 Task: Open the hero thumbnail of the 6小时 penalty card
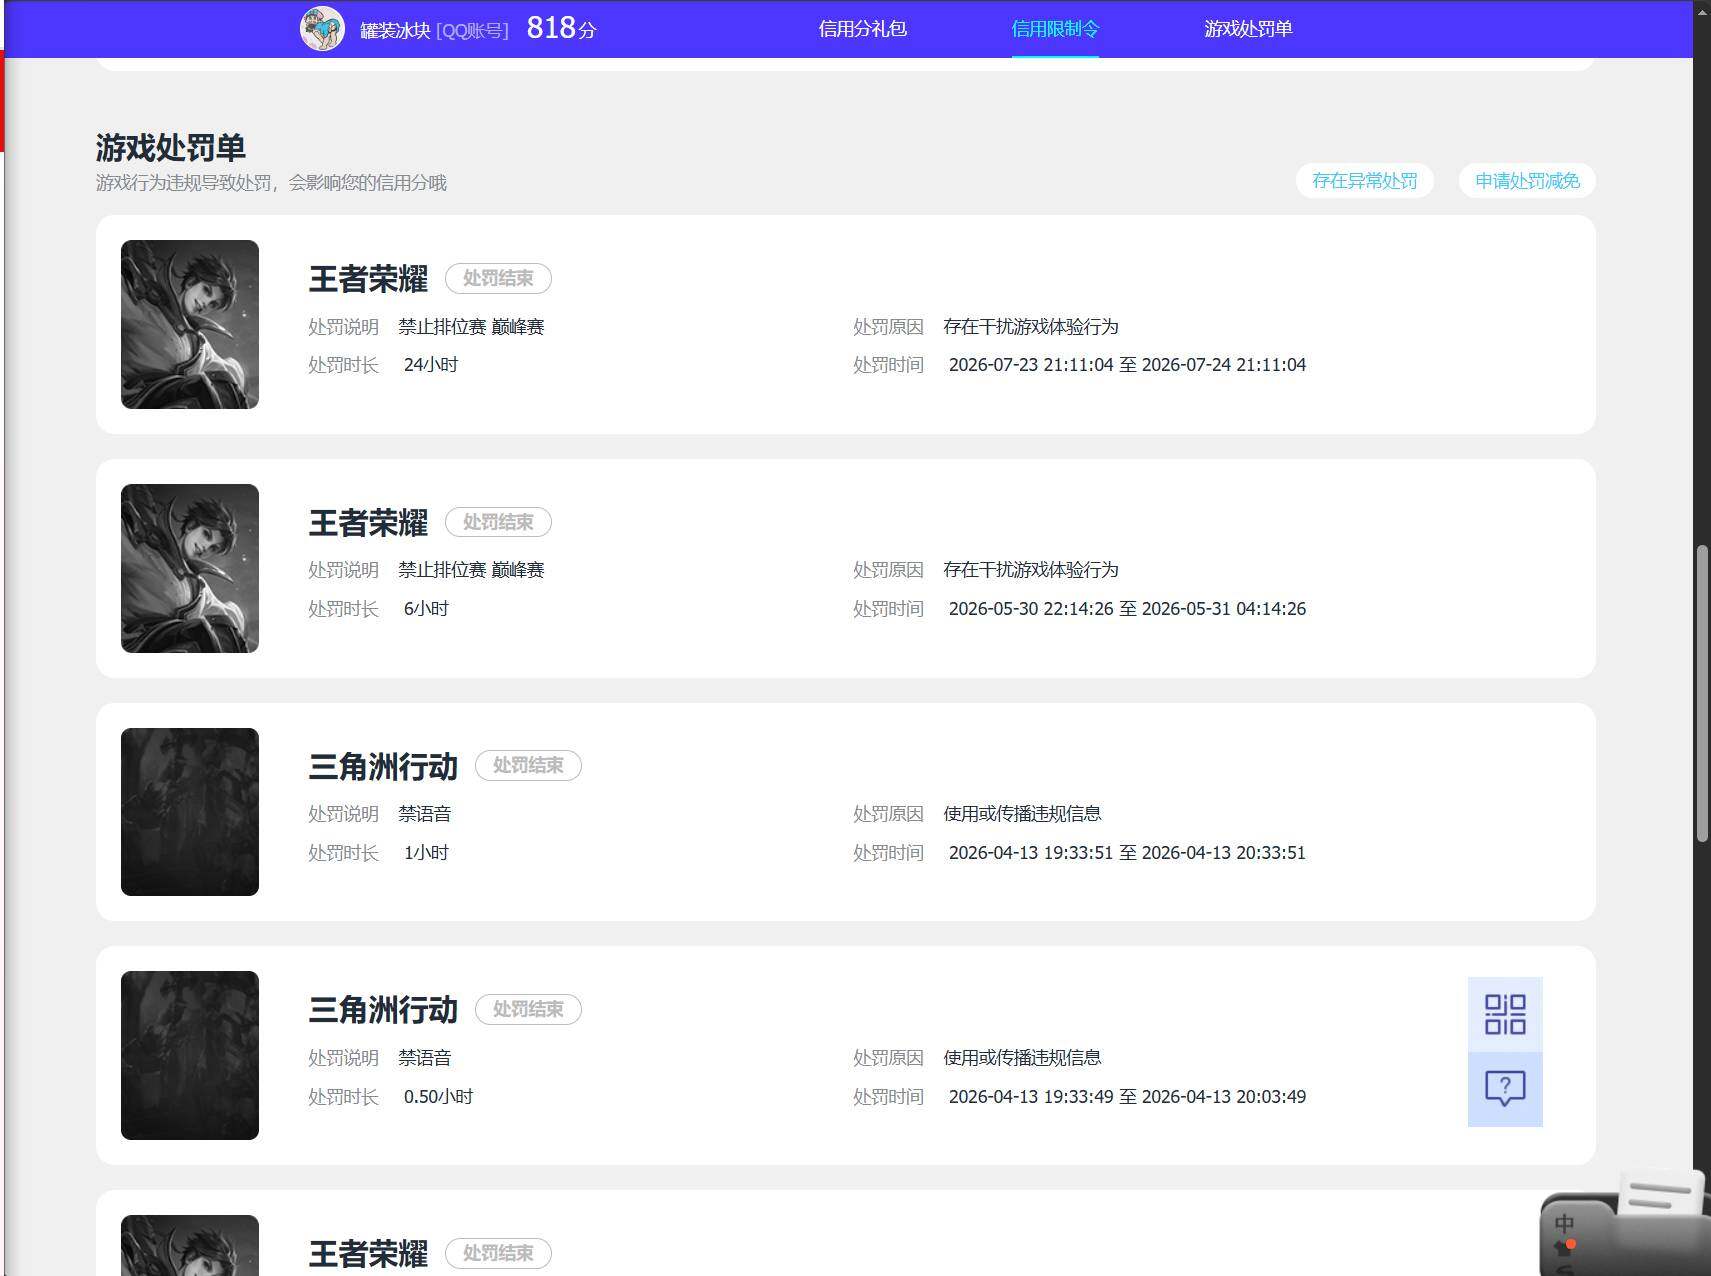190,568
